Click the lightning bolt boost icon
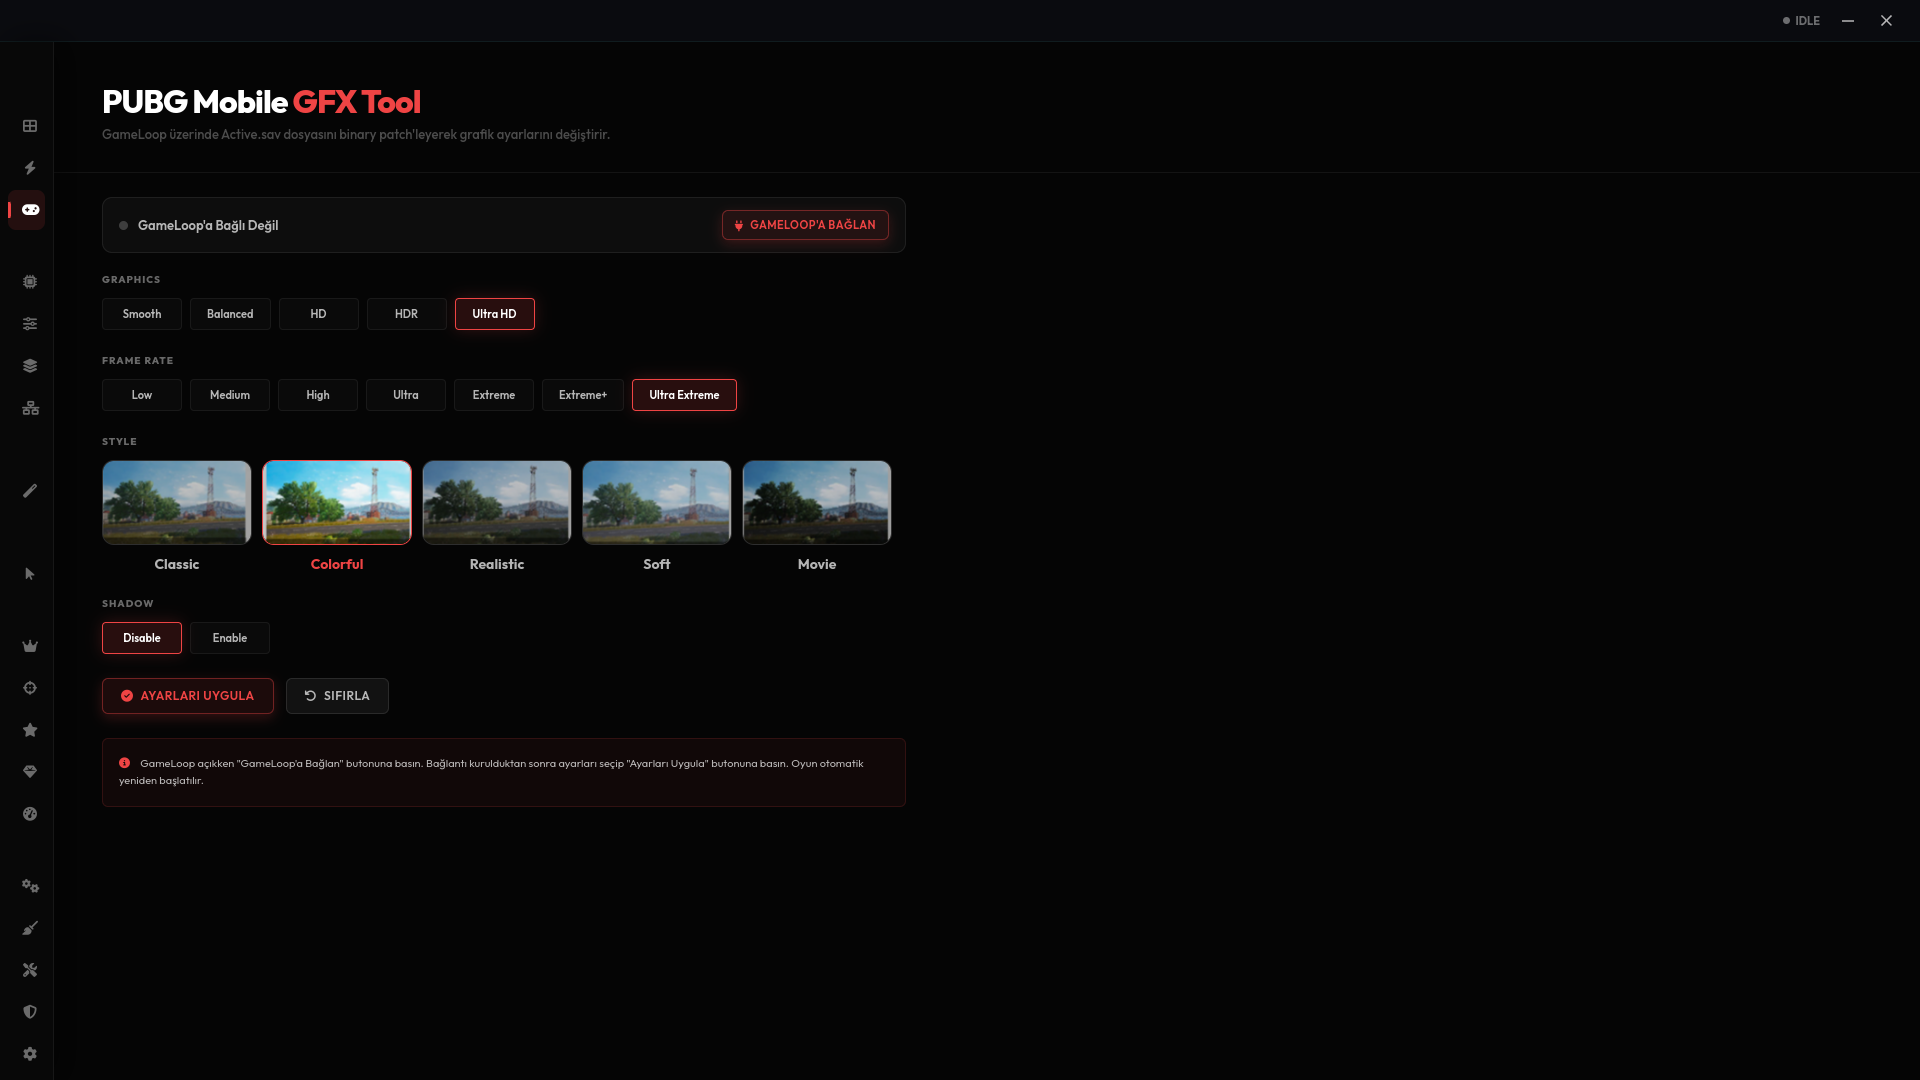 [30, 168]
